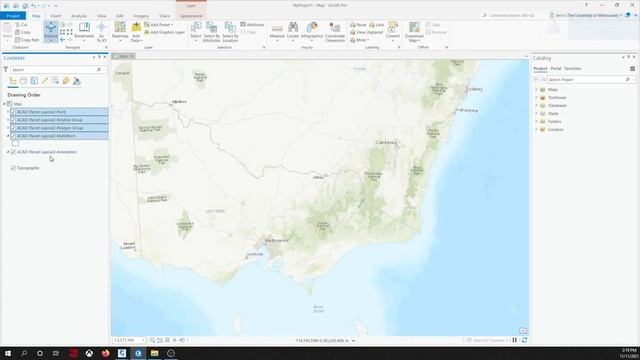Click the Copy Path command
This screenshot has height=360, width=640.
click(27, 40)
